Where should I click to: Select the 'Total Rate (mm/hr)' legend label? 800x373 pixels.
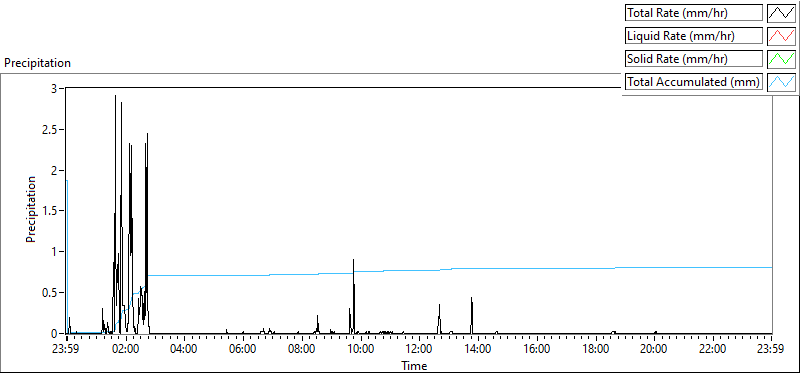[x=694, y=13]
